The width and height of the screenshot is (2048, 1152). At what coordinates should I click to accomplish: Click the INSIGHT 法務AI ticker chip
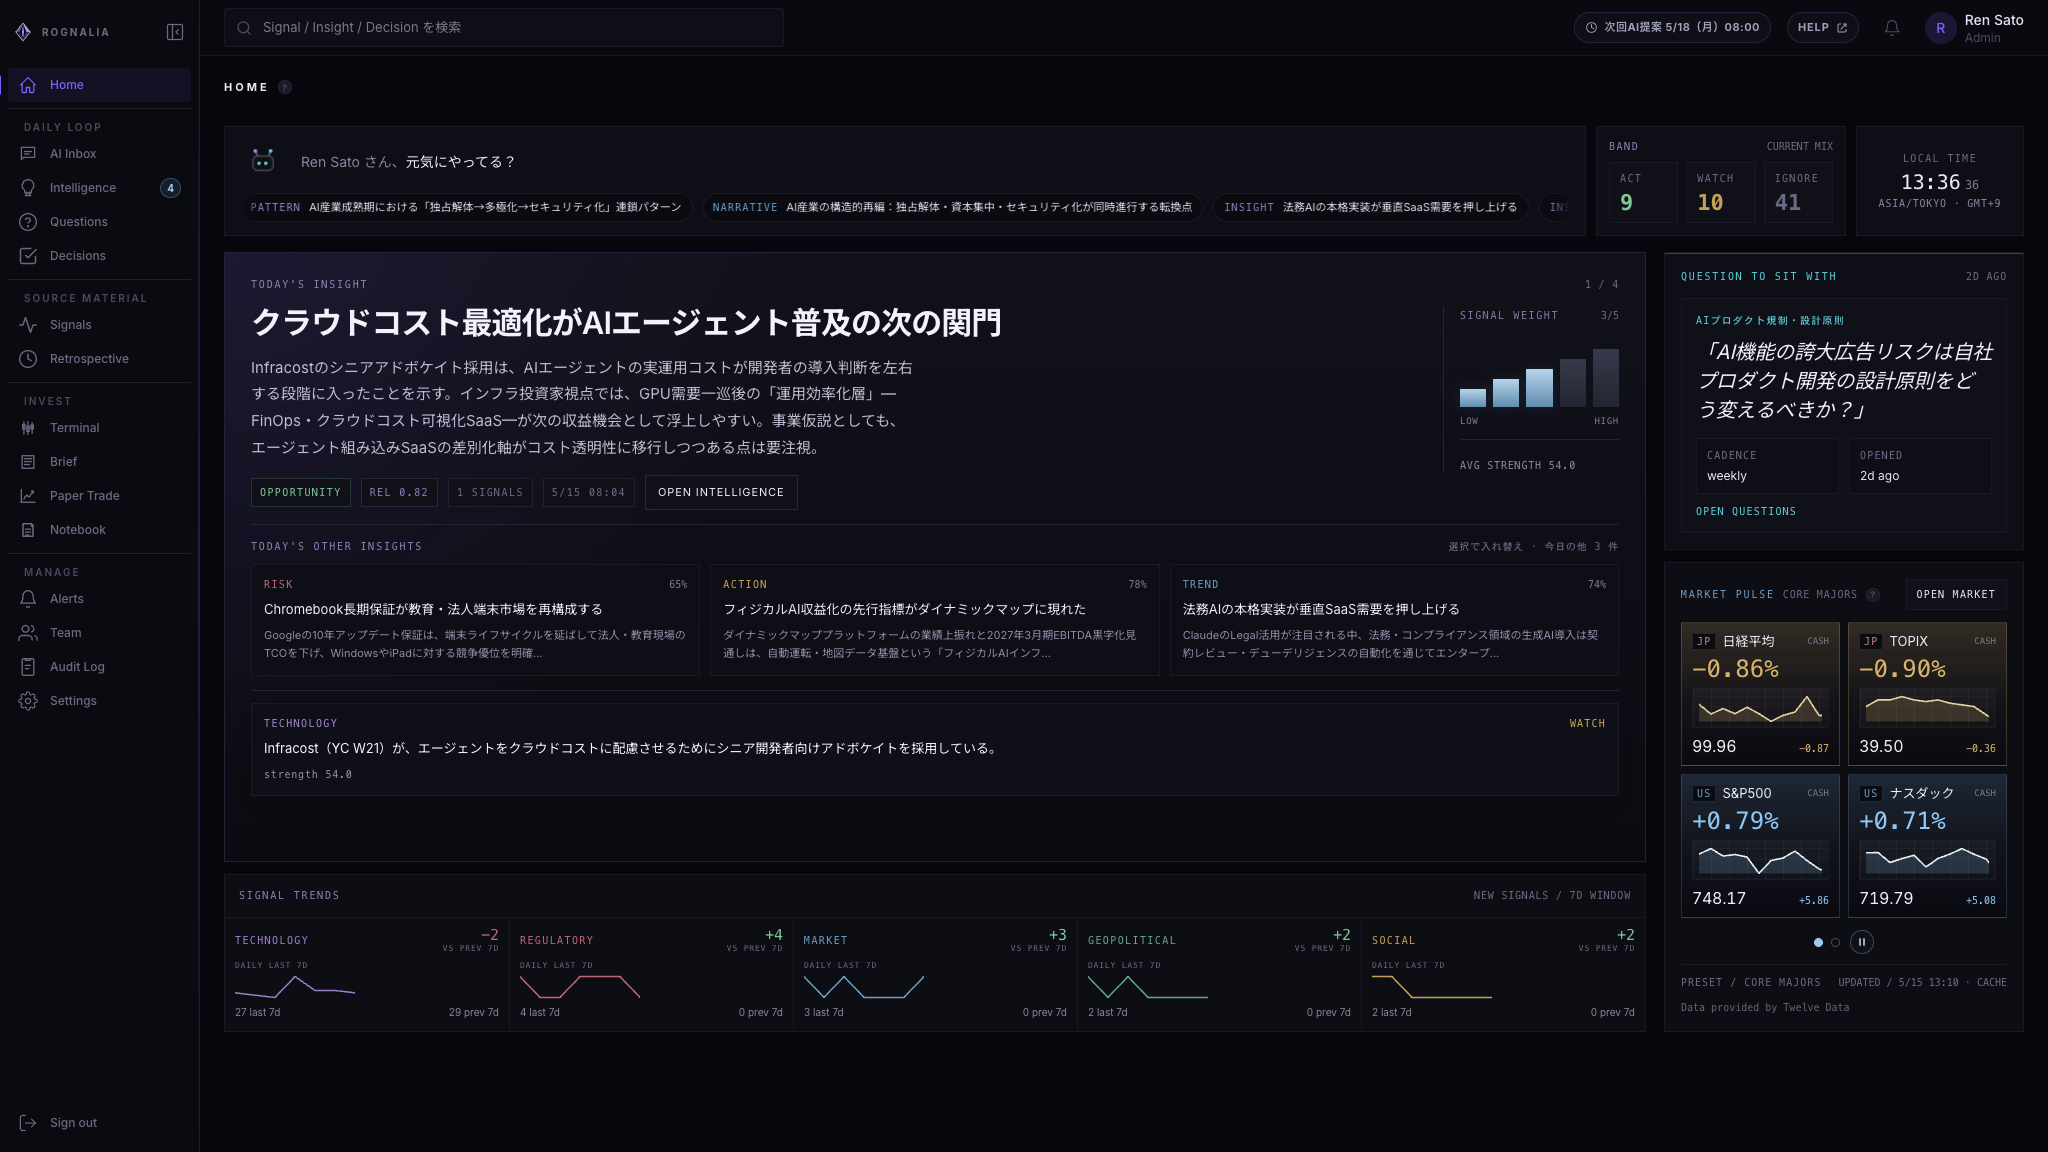click(x=1370, y=208)
